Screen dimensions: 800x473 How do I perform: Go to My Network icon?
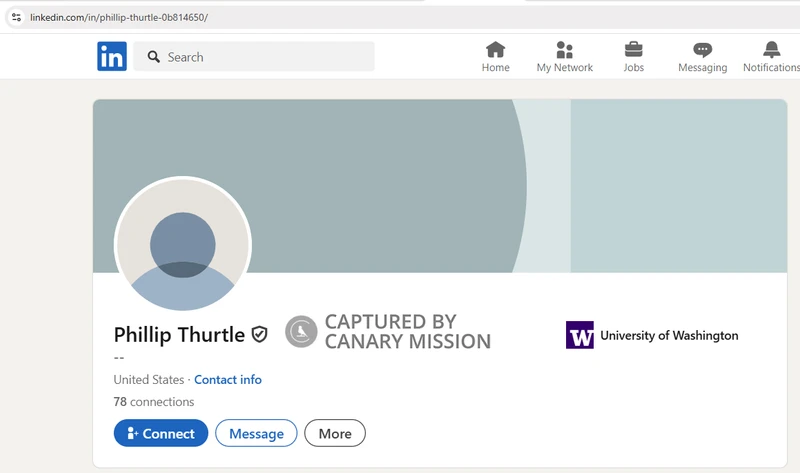coord(564,50)
